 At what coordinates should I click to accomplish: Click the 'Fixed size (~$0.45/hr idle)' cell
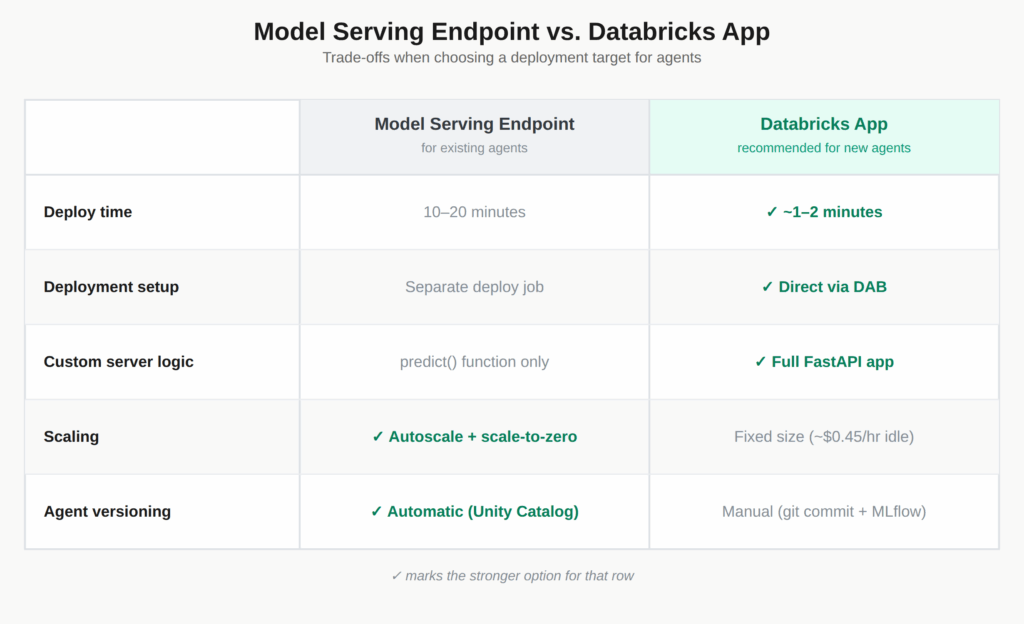pyautogui.click(x=824, y=437)
